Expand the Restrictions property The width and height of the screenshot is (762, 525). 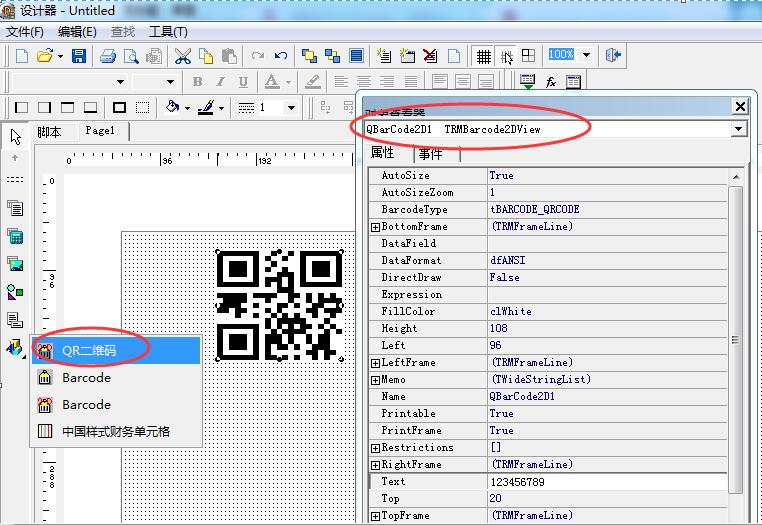coord(375,448)
